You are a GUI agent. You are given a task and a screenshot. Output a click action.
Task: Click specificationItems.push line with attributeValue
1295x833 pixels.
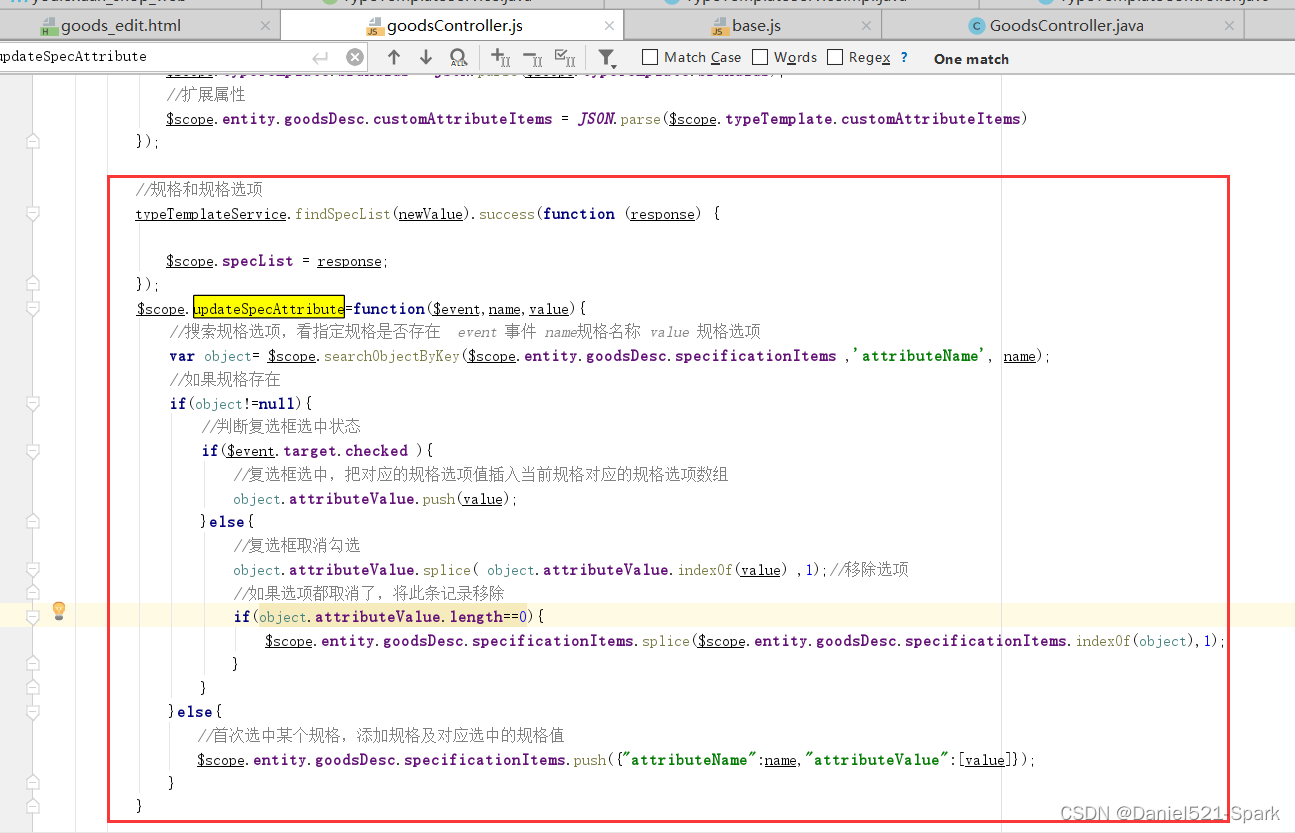616,760
